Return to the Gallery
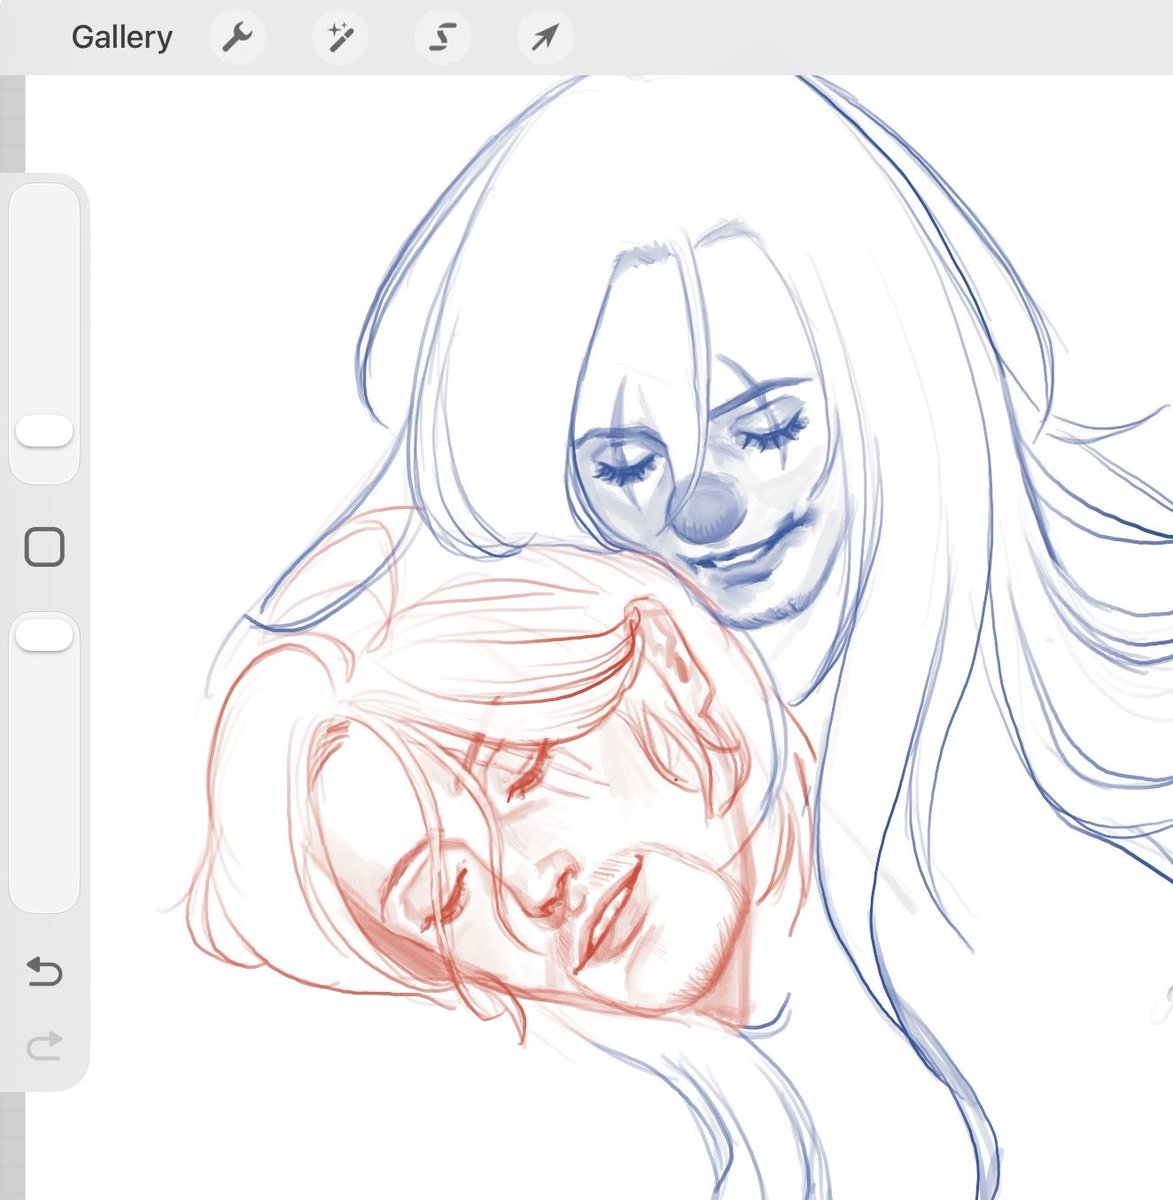The image size is (1173, 1200). point(122,38)
